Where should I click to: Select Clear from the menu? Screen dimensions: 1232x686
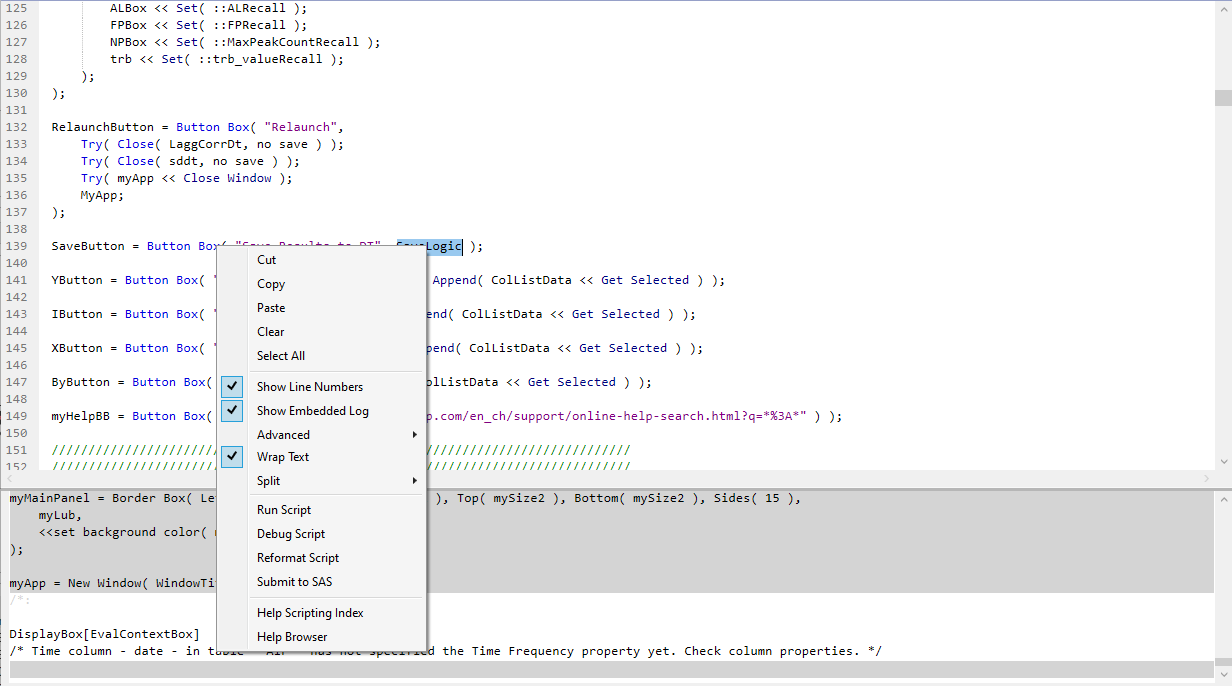270,331
